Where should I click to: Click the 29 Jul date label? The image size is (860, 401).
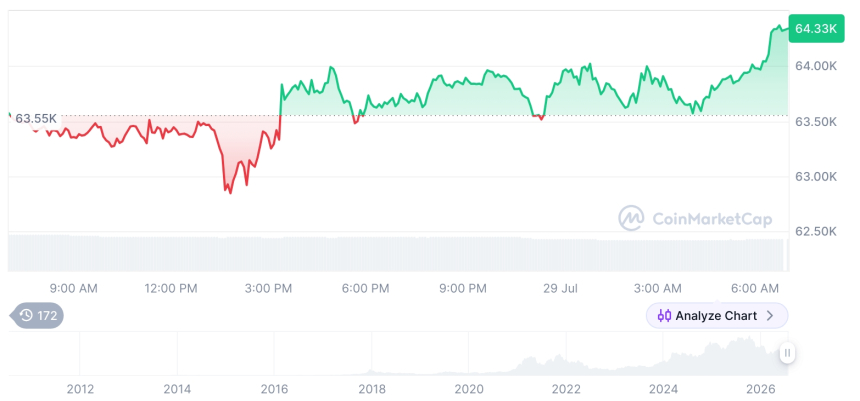[x=560, y=288]
